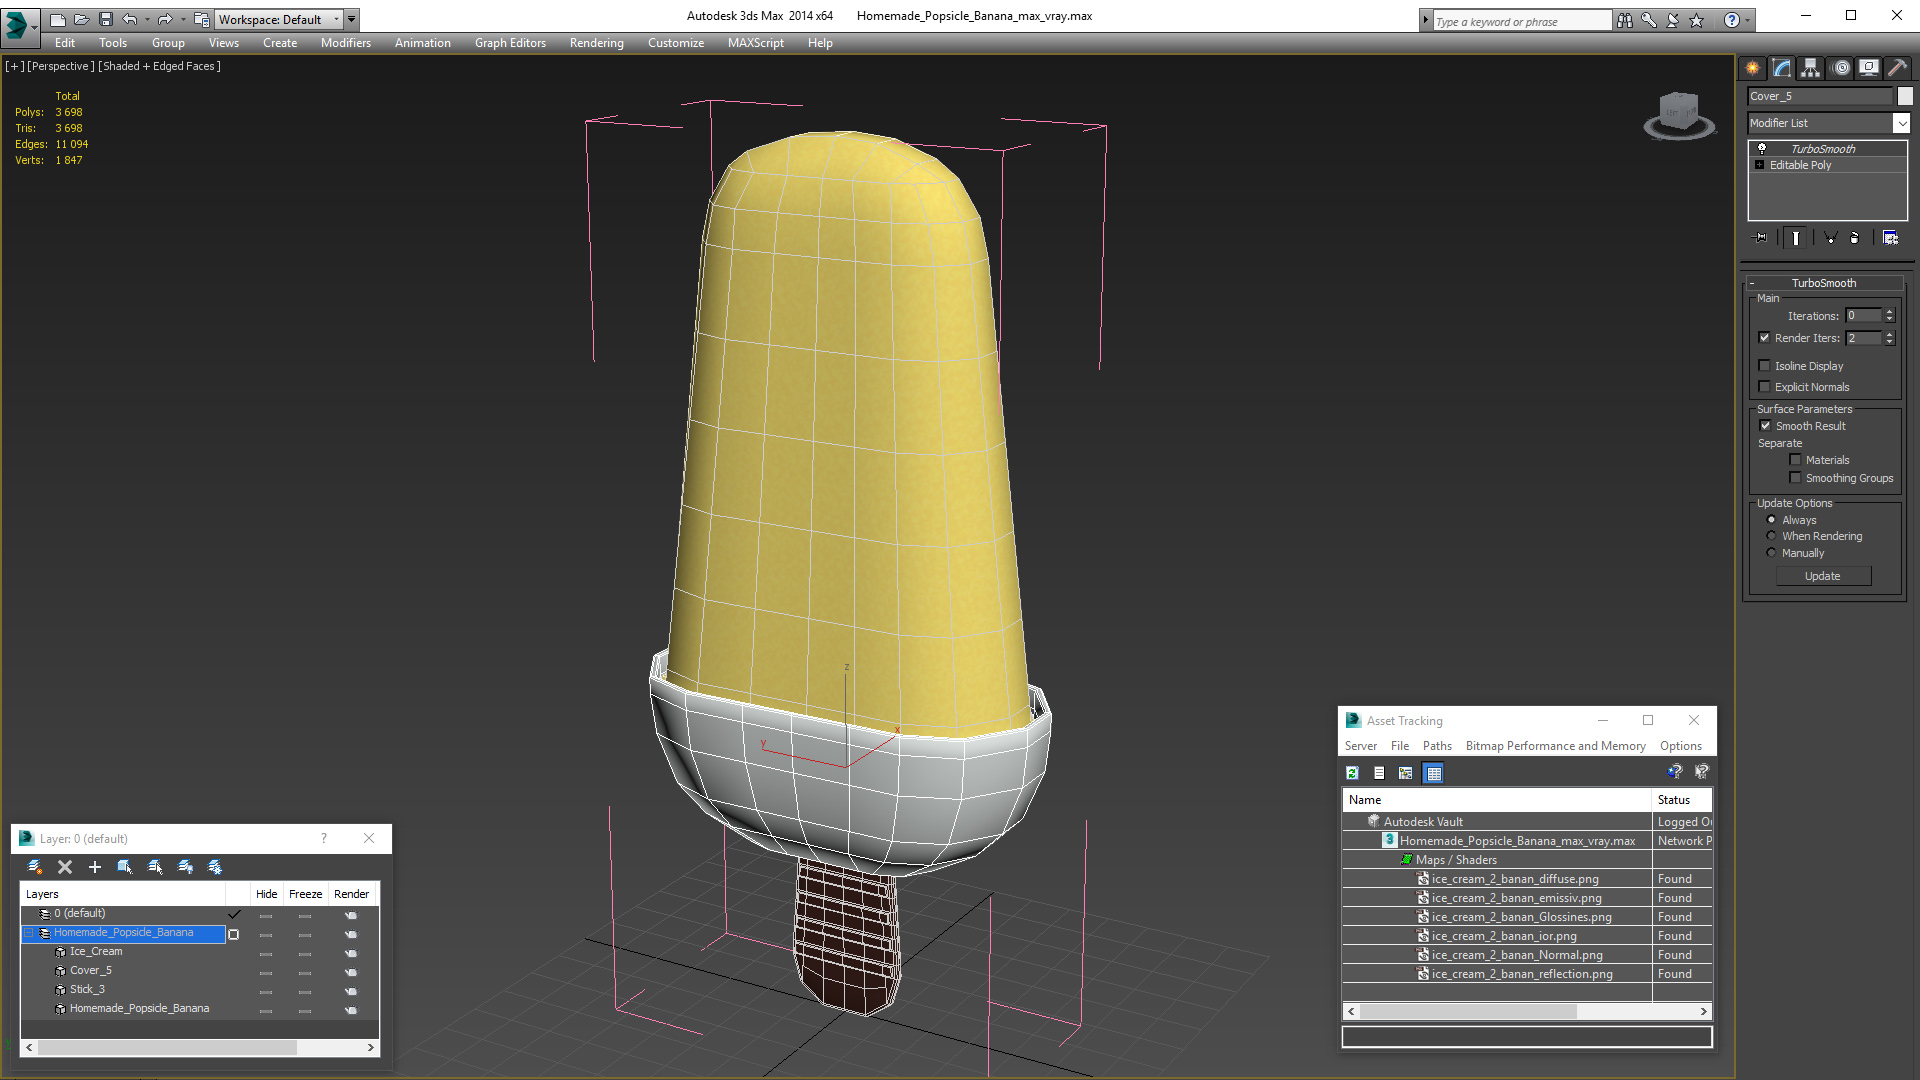
Task: Toggle Show End Result icon
Action: pos(1796,238)
